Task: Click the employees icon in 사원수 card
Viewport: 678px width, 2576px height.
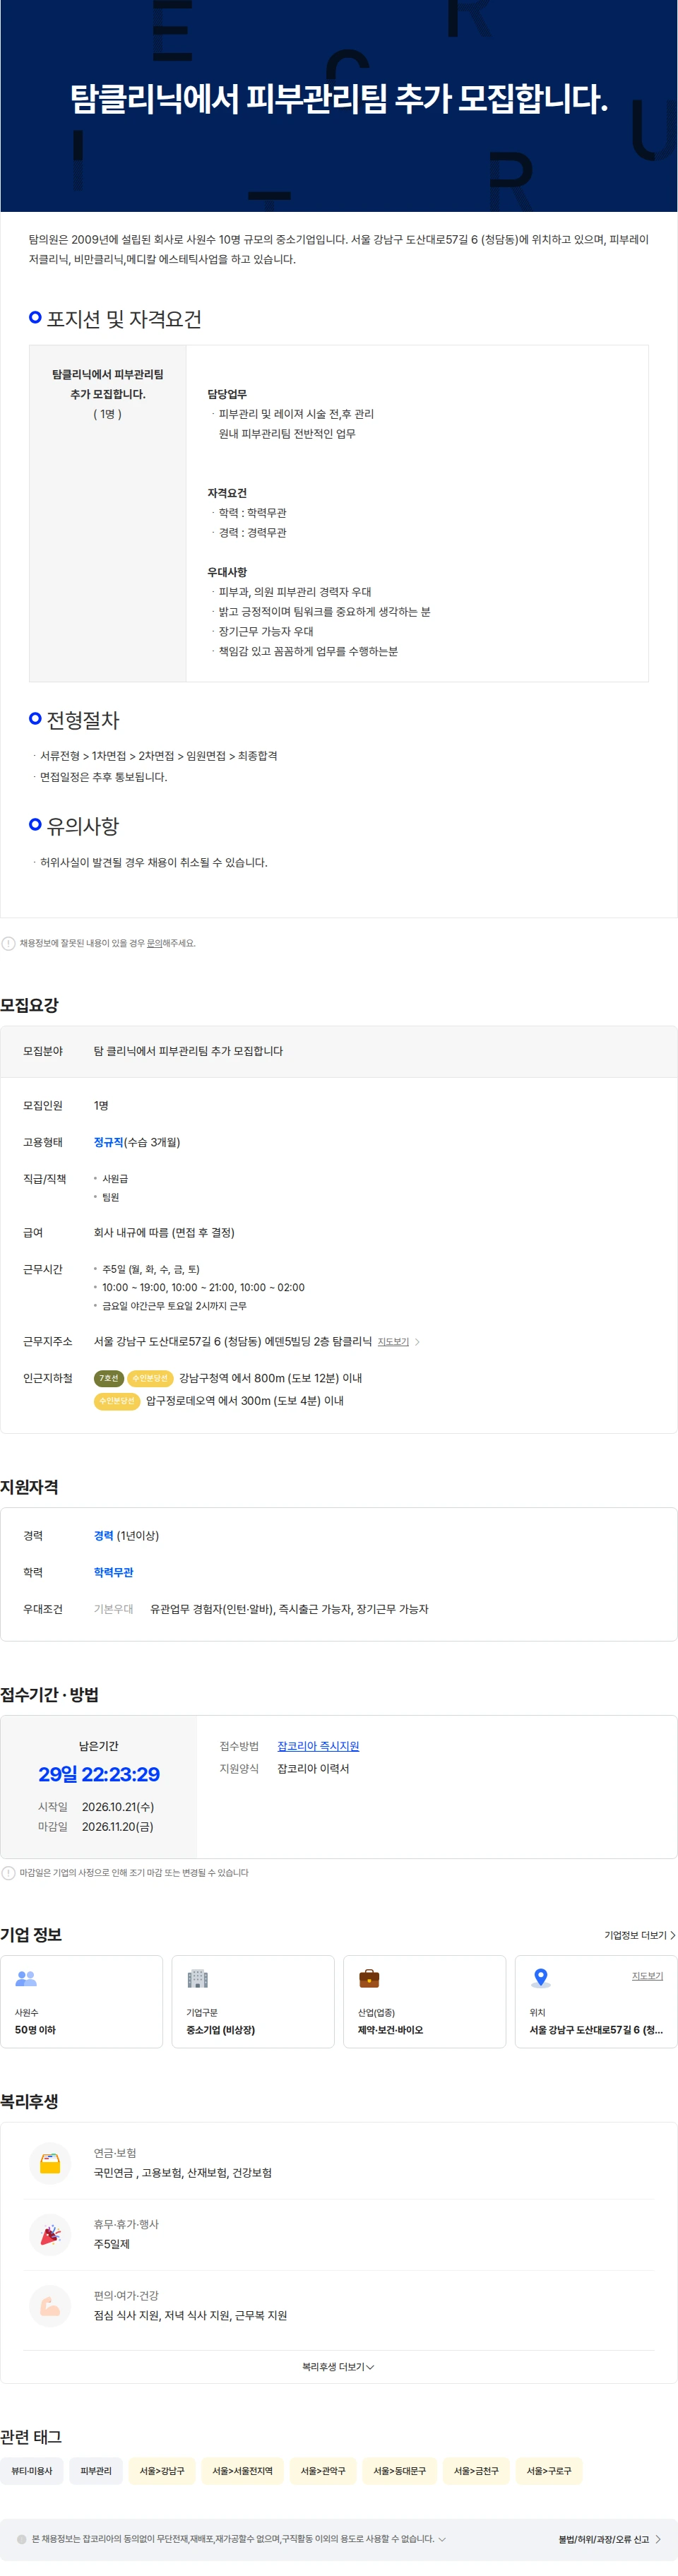Action: point(26,1978)
